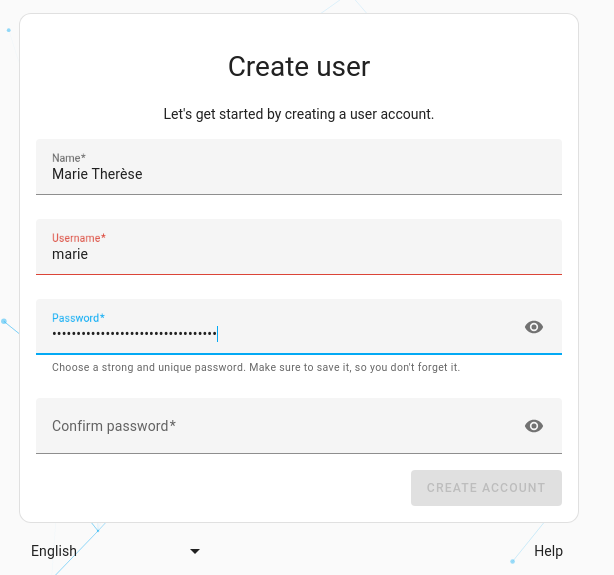Show the Password field's hidden characters
This screenshot has width=614, height=575.
click(534, 327)
